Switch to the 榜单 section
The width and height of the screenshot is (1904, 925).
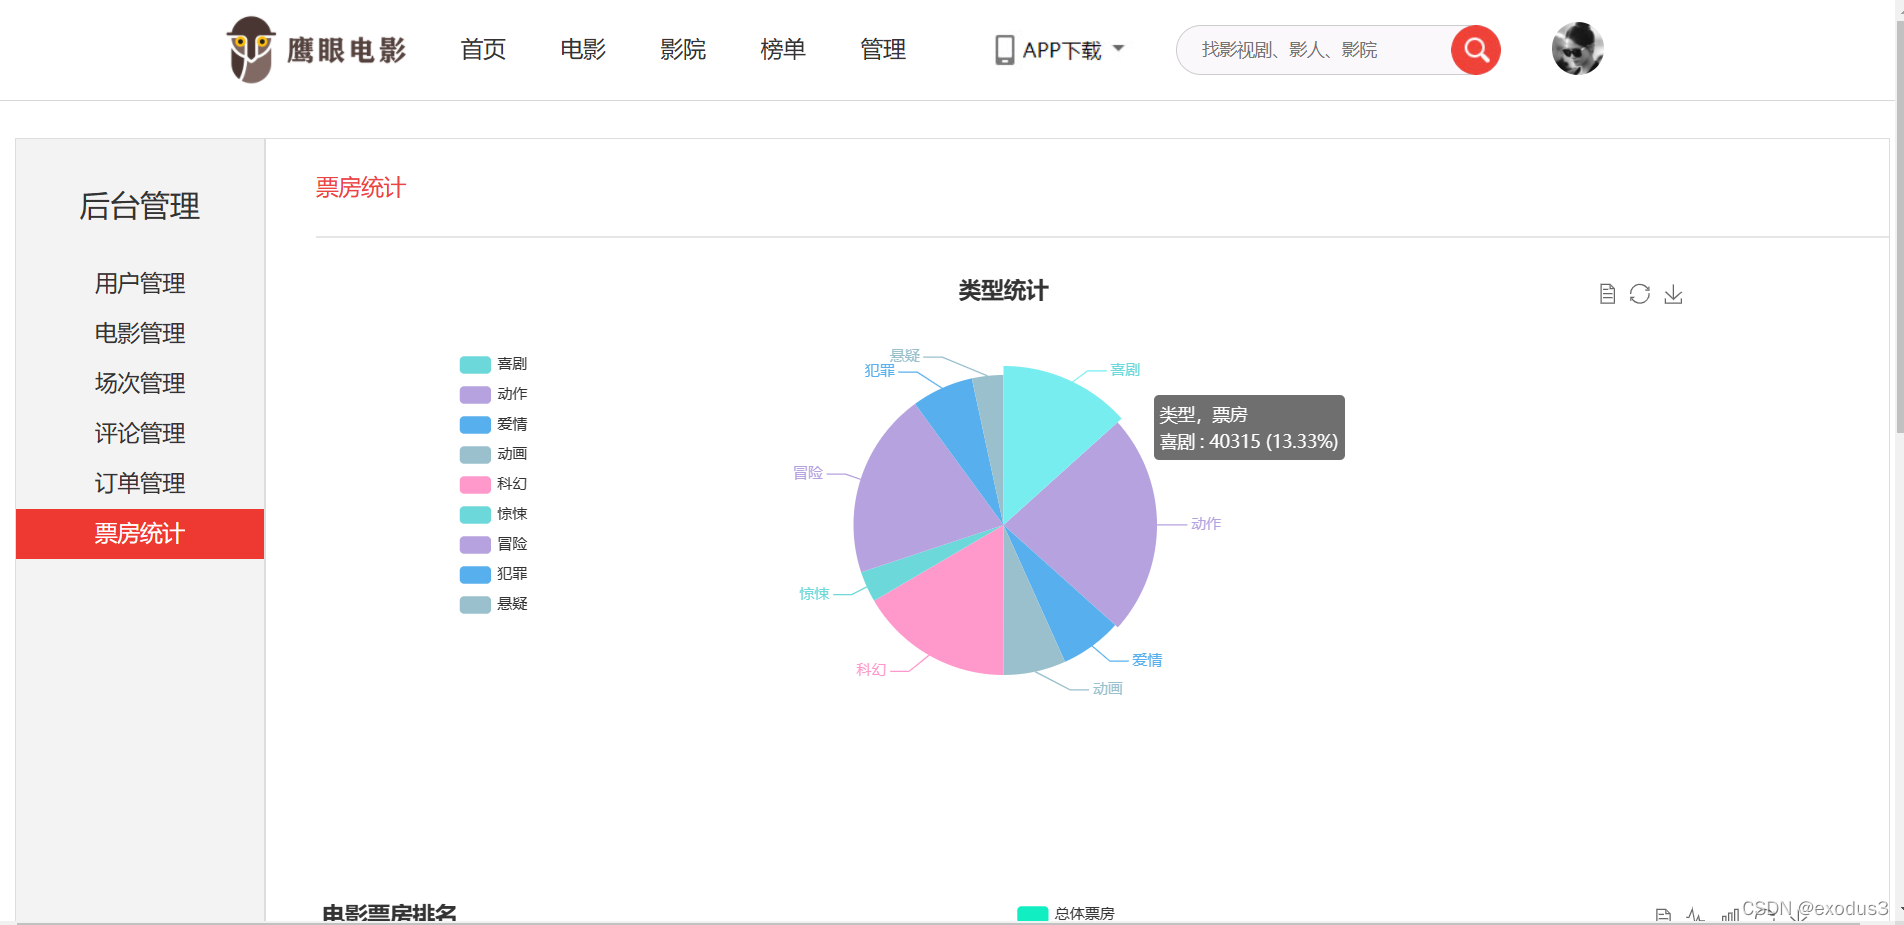click(x=782, y=49)
